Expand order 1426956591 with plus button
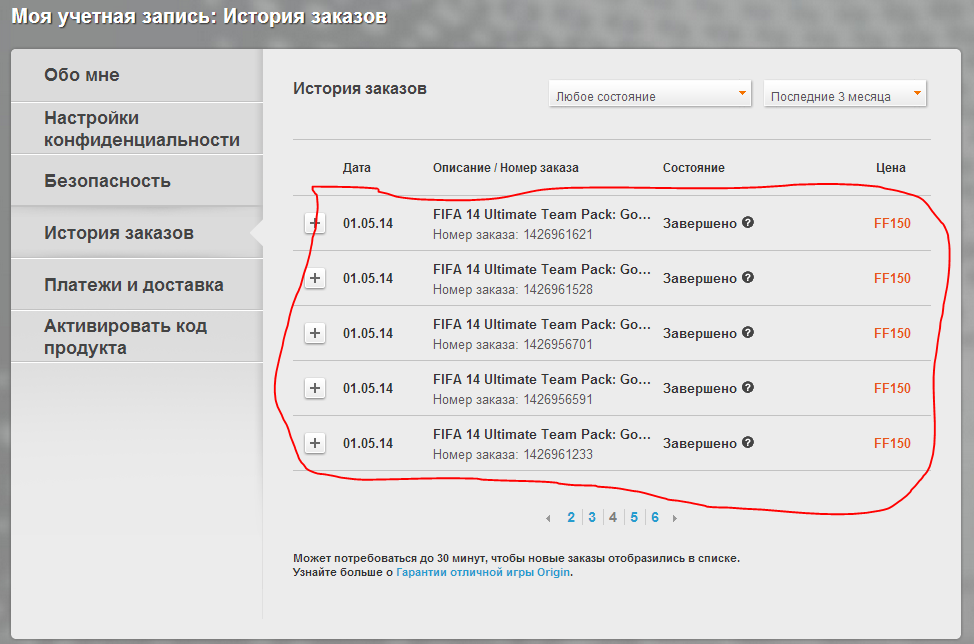The height and width of the screenshot is (644, 974). [x=315, y=388]
